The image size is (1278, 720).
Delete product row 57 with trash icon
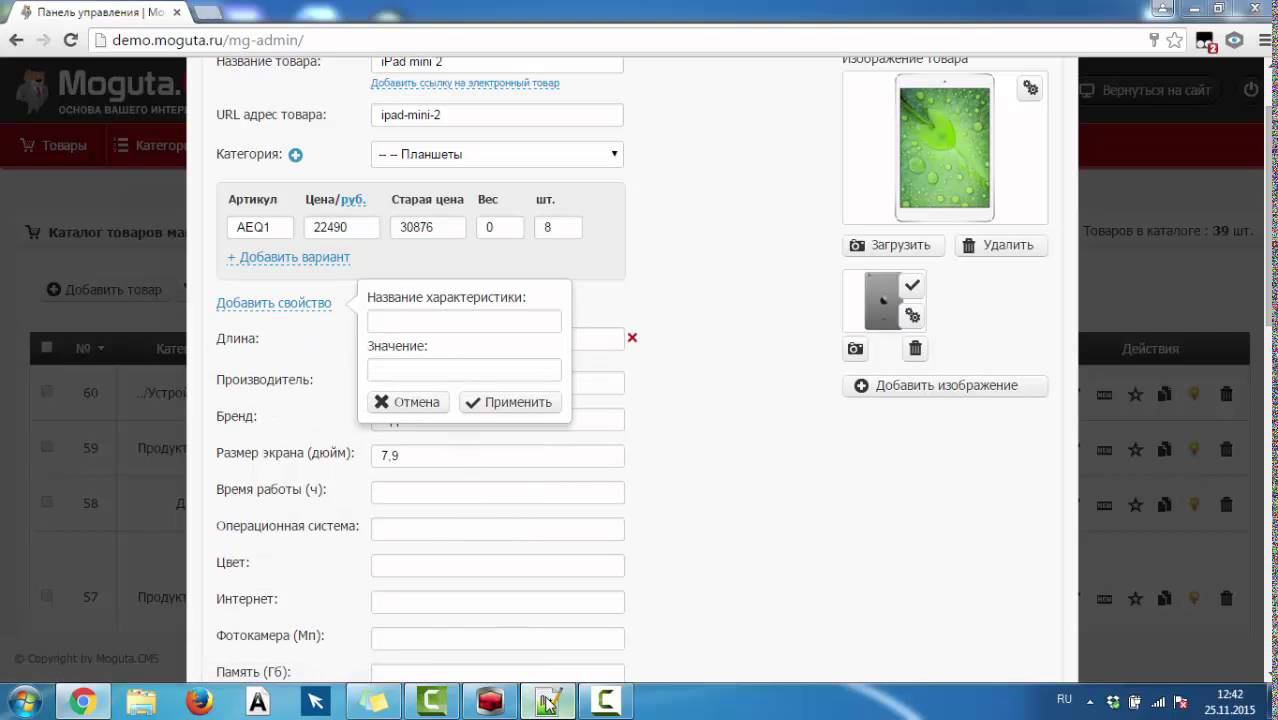(1226, 598)
